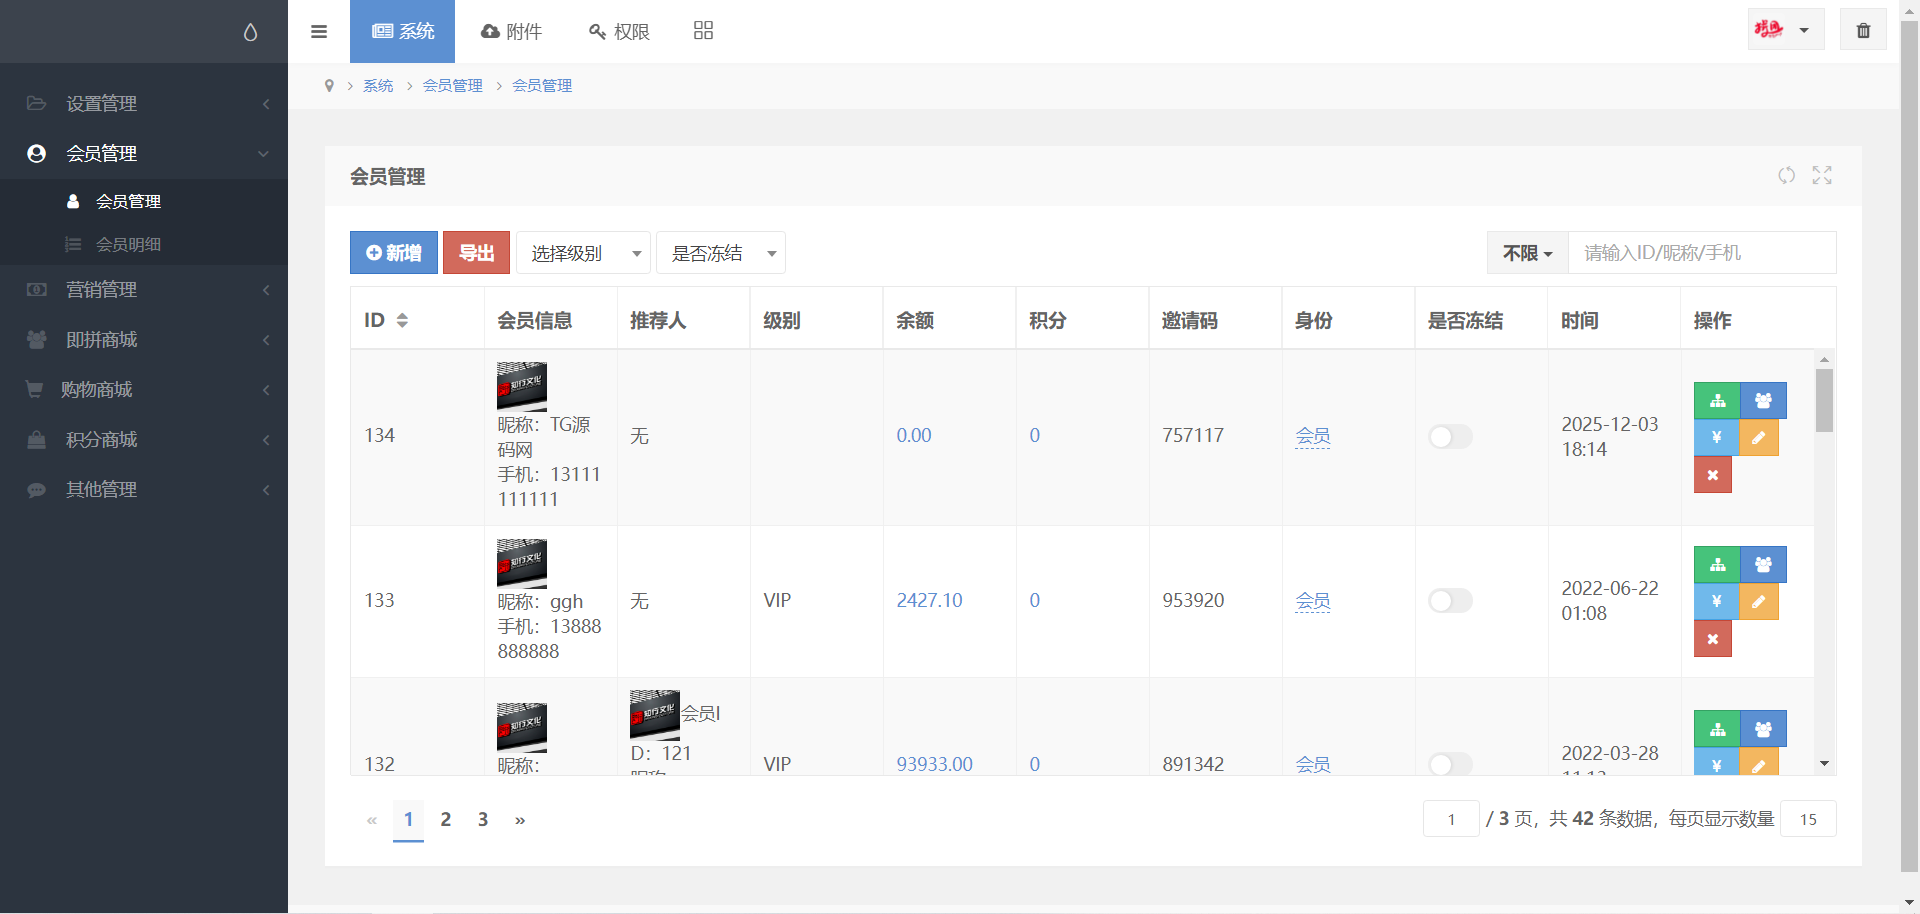Expand the 营销管理 sidebar menu
The image size is (1920, 914).
click(x=144, y=290)
